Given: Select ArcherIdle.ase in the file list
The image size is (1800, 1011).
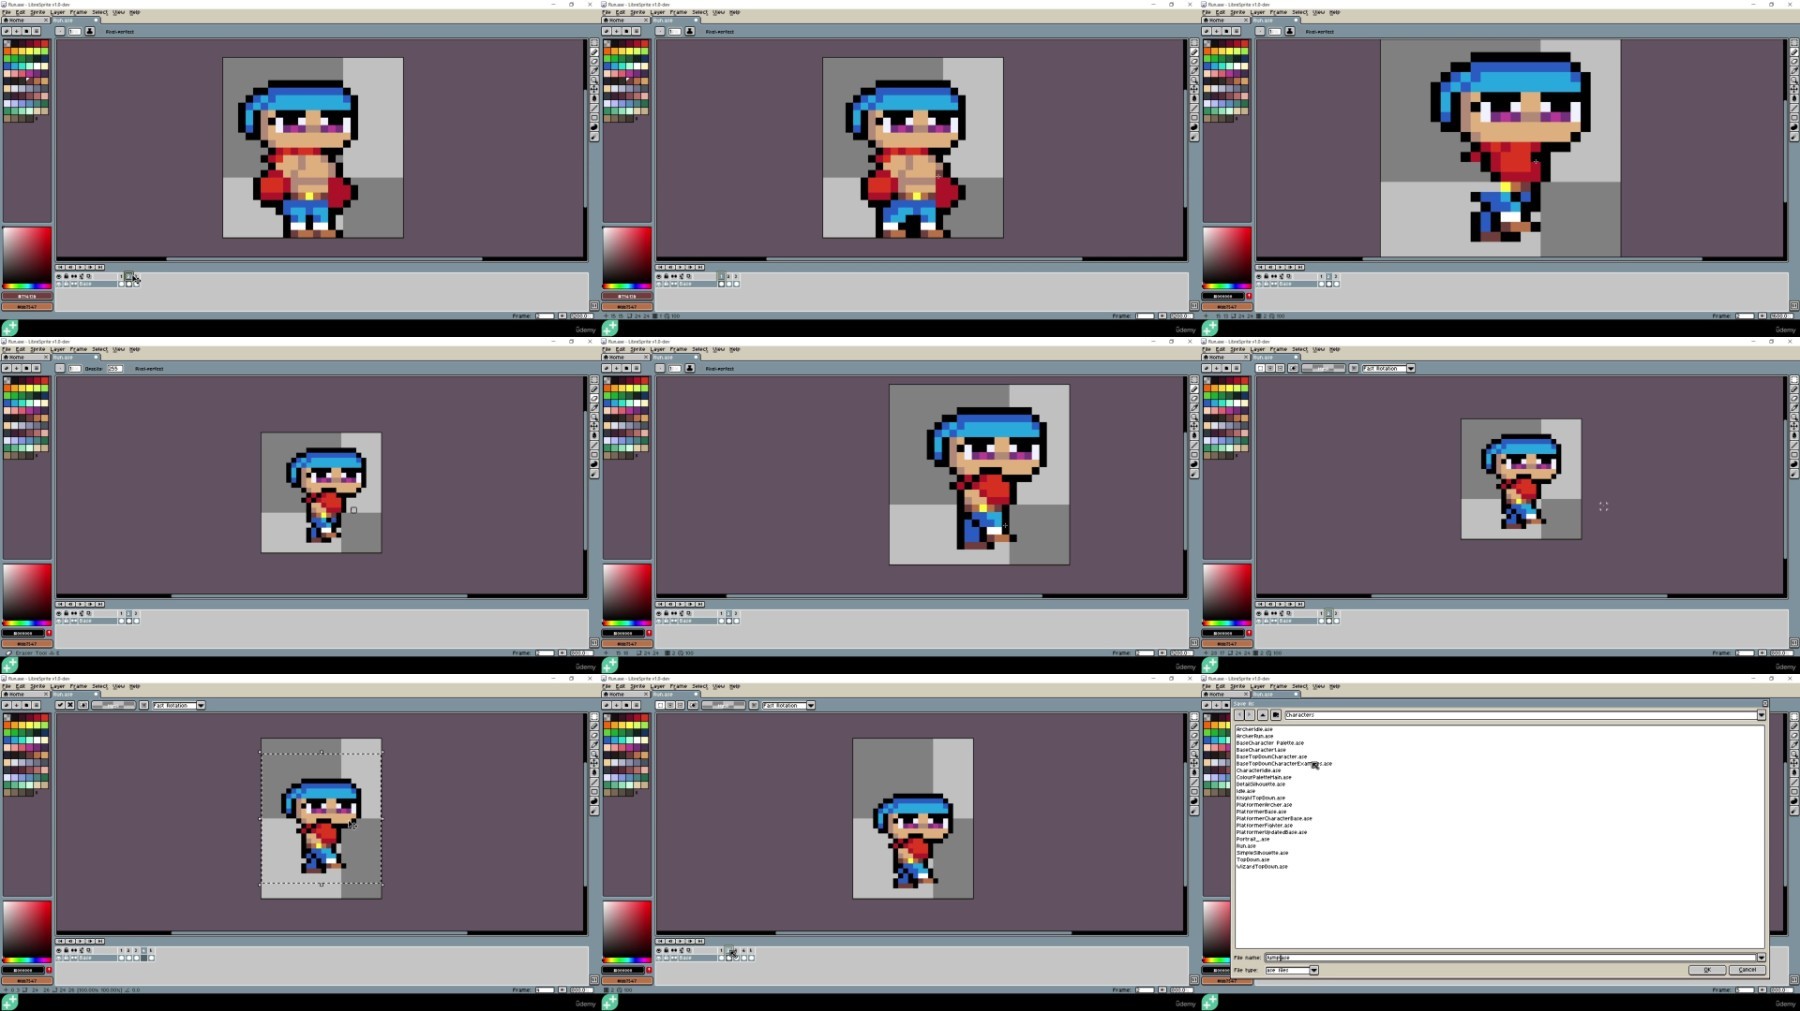Looking at the screenshot, I should tap(1254, 729).
